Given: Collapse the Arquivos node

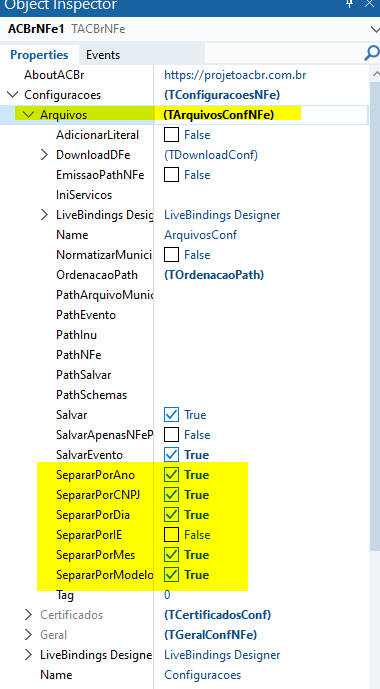Looking at the screenshot, I should point(29,115).
